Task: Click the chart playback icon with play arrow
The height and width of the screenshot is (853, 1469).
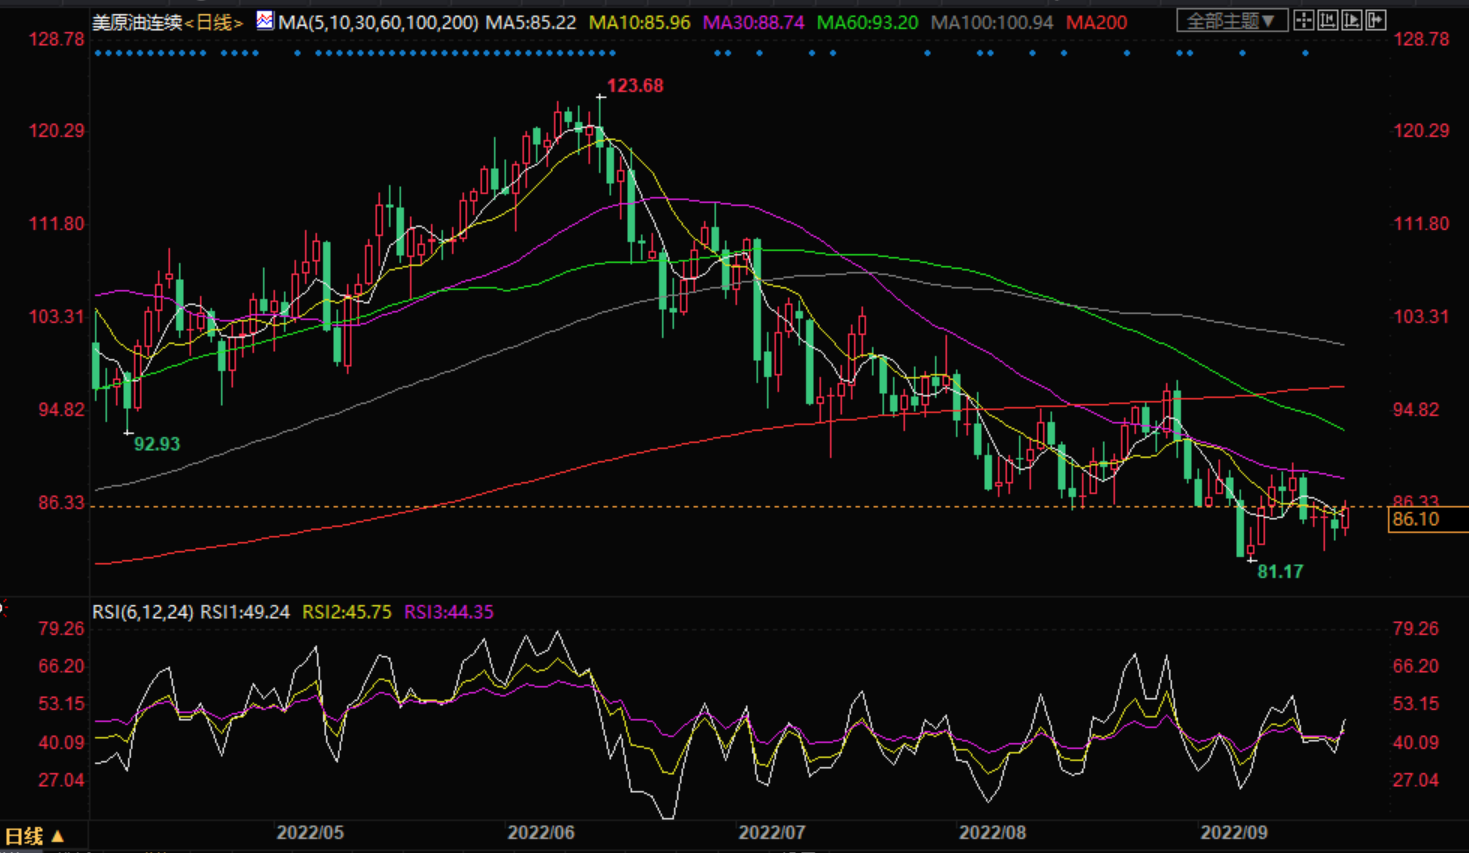Action: click(1352, 20)
